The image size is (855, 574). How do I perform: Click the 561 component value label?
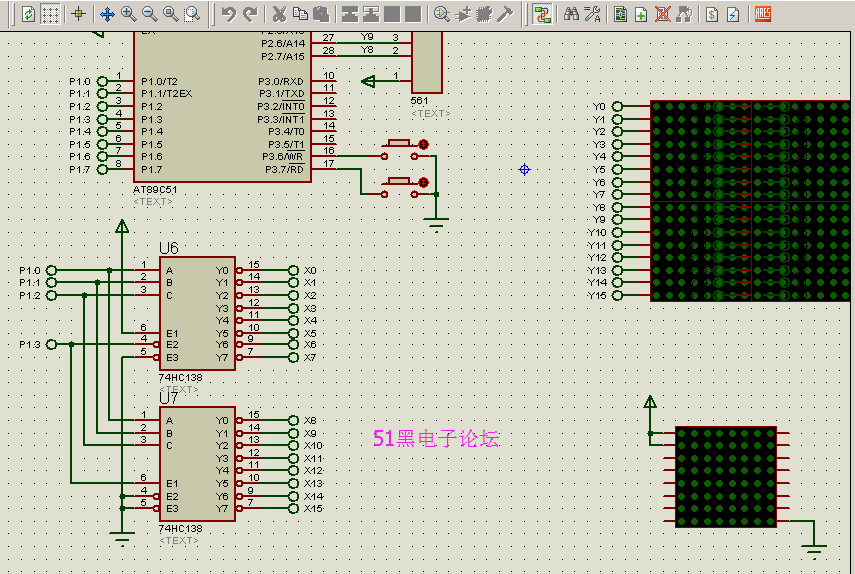[419, 101]
